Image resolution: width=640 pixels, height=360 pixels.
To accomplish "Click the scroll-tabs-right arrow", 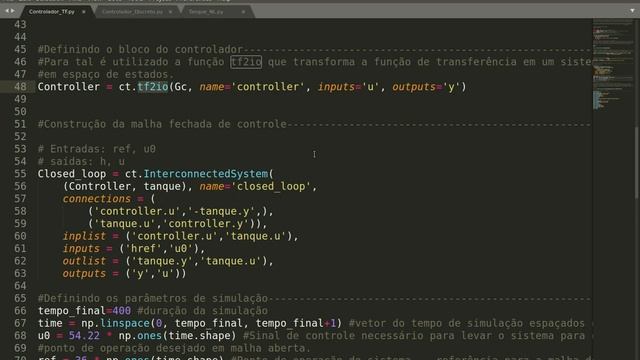I will 13,11.
